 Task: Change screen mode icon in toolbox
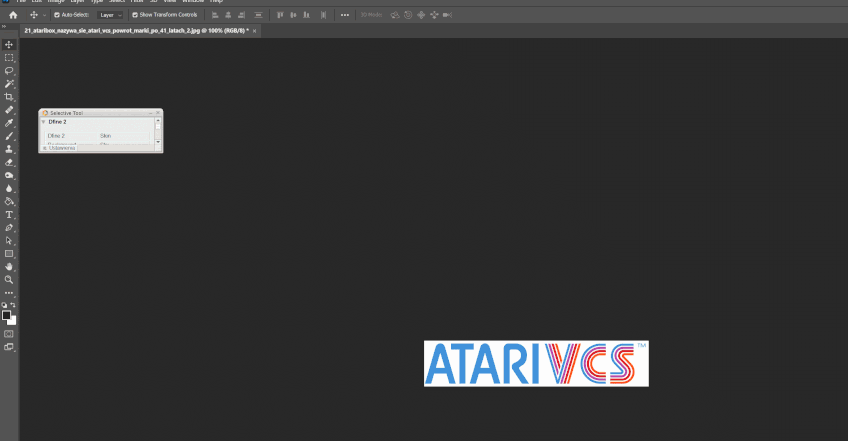click(x=9, y=347)
